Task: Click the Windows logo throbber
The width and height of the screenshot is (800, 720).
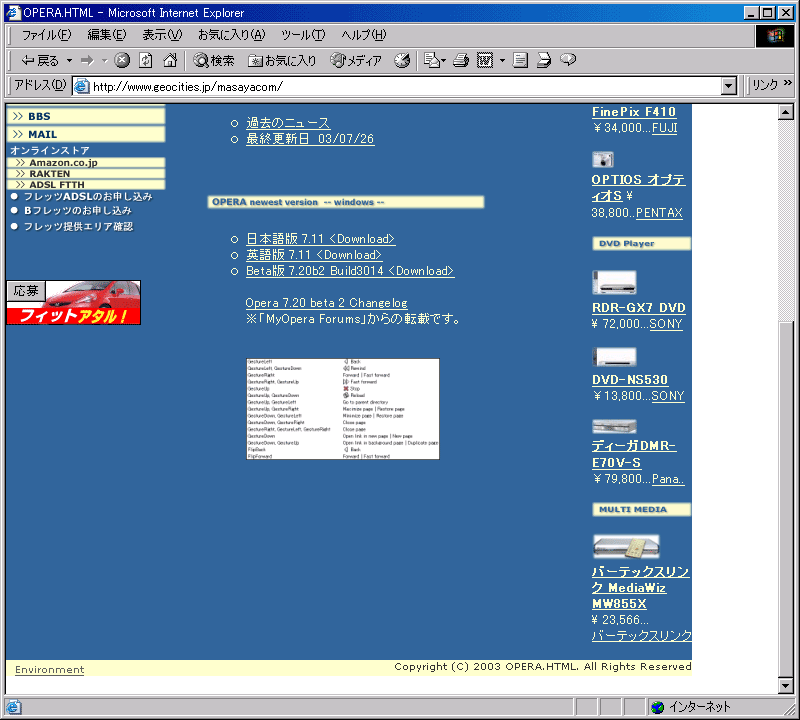Action: 774,36
